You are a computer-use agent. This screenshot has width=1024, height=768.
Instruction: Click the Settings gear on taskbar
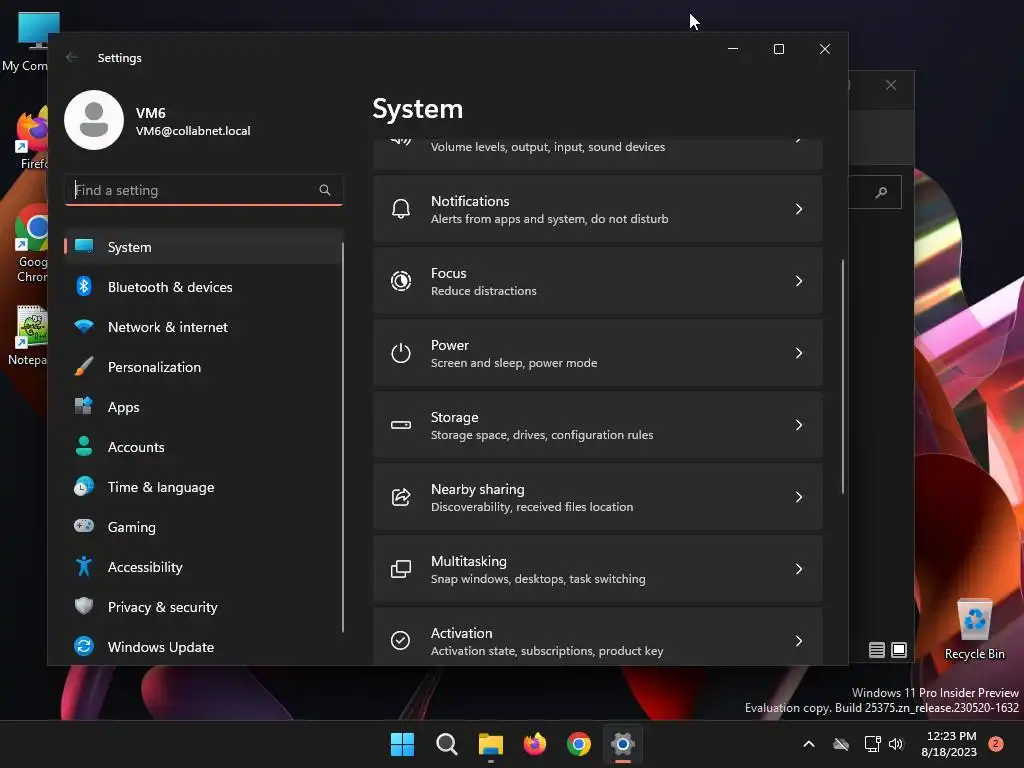click(623, 744)
